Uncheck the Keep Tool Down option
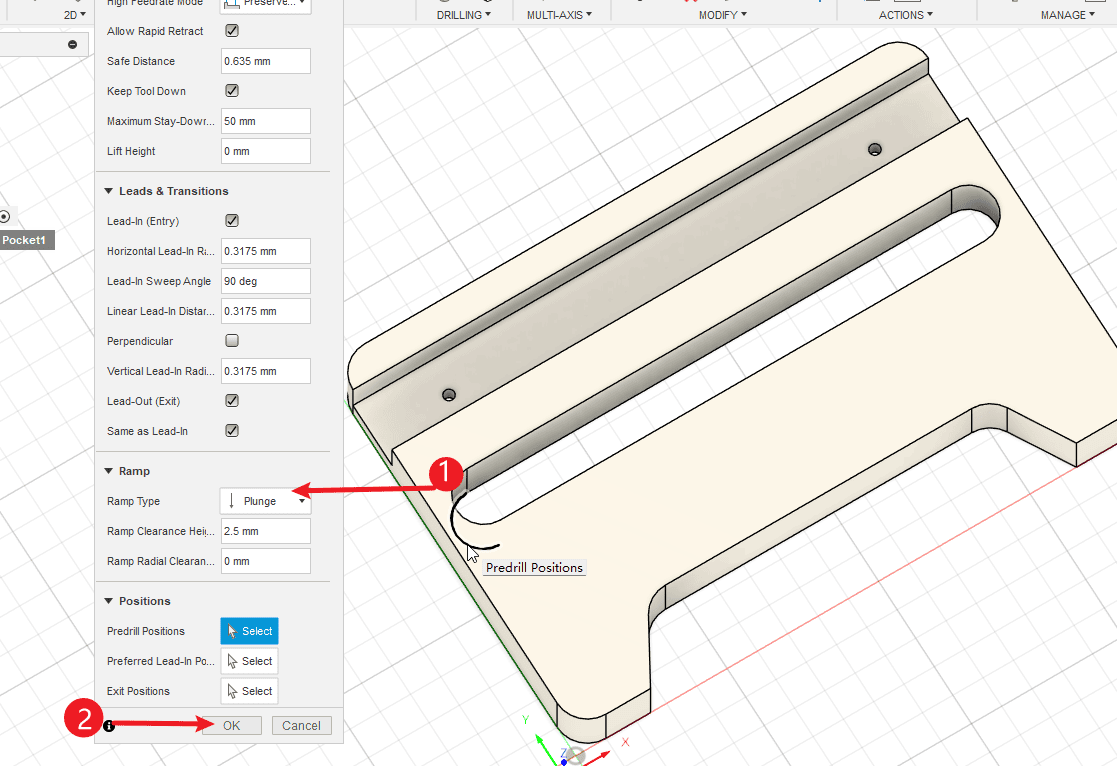1117x766 pixels. click(232, 91)
